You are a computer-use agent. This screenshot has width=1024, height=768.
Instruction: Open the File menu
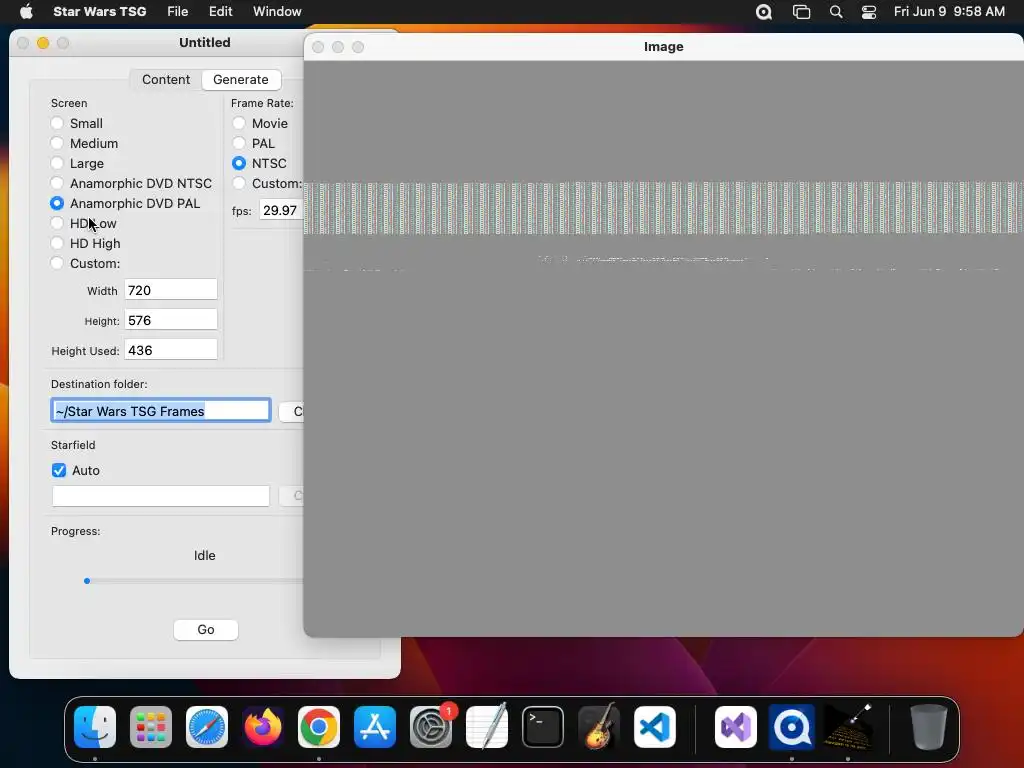(x=178, y=11)
